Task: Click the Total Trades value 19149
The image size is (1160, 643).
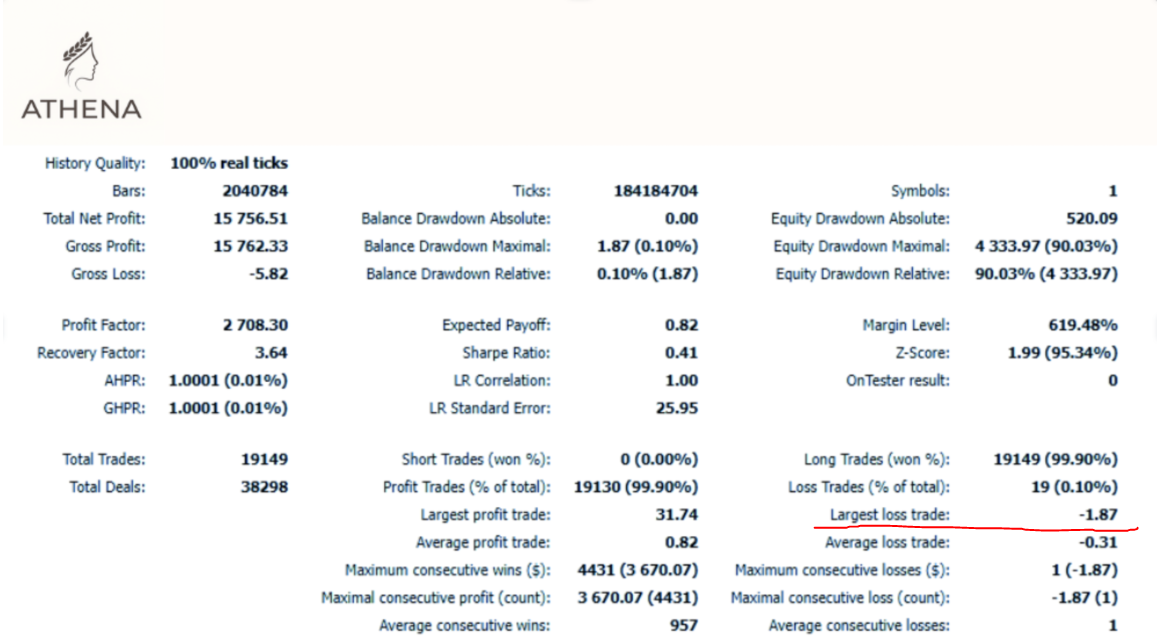Action: [264, 459]
